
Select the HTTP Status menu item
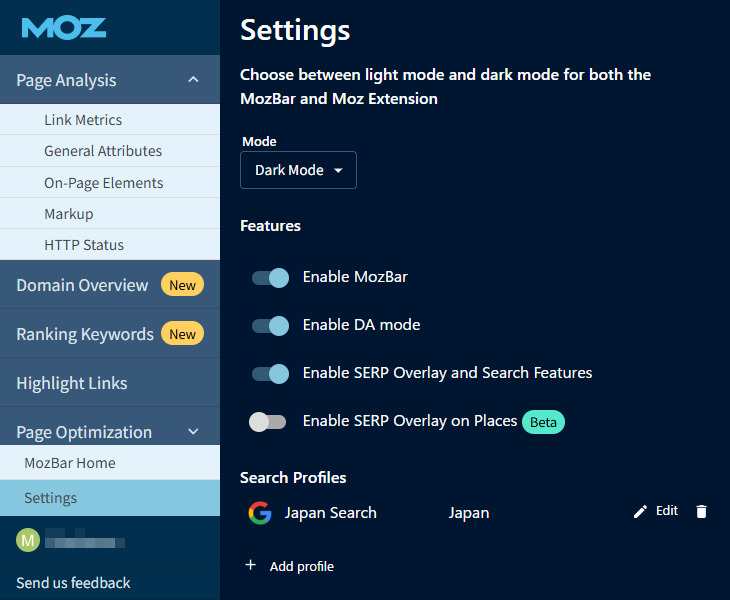pos(84,245)
